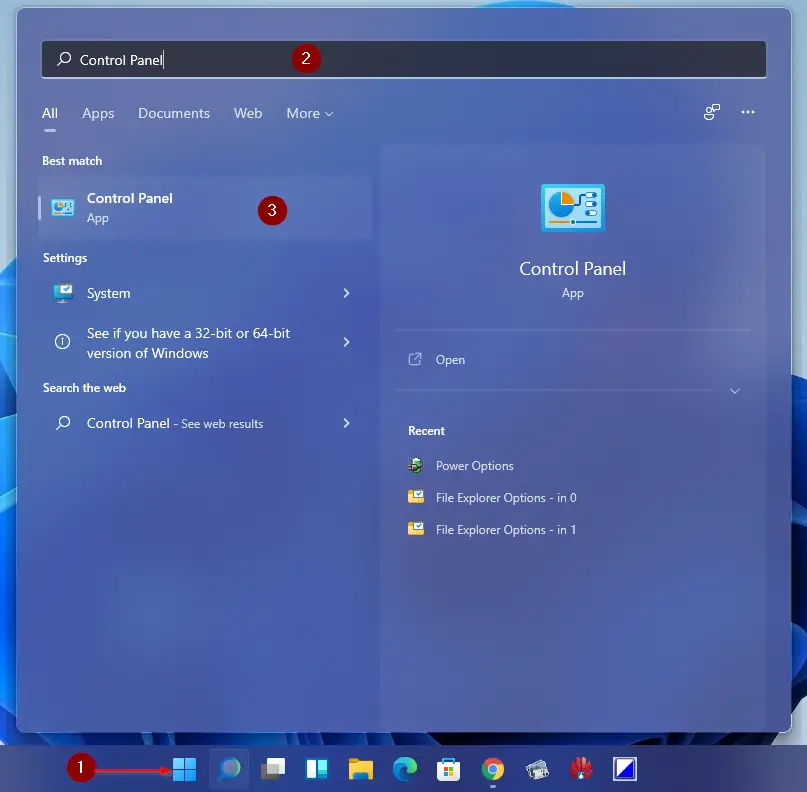Click the Search icon in the taskbar
The image size is (807, 792).
(228, 768)
